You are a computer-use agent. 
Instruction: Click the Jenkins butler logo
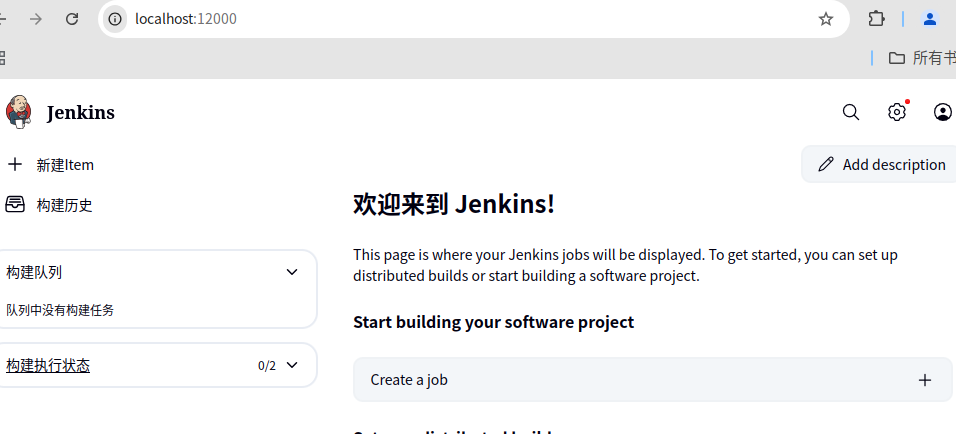(x=18, y=112)
